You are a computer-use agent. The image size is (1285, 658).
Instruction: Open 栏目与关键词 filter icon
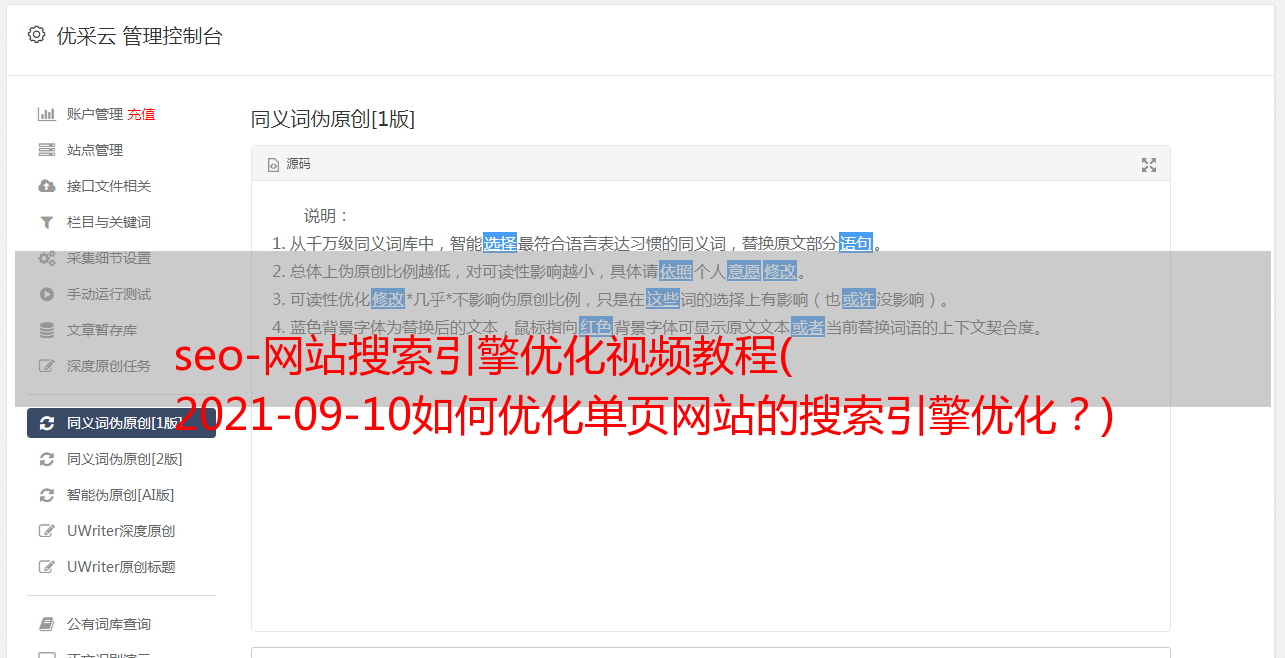(47, 222)
